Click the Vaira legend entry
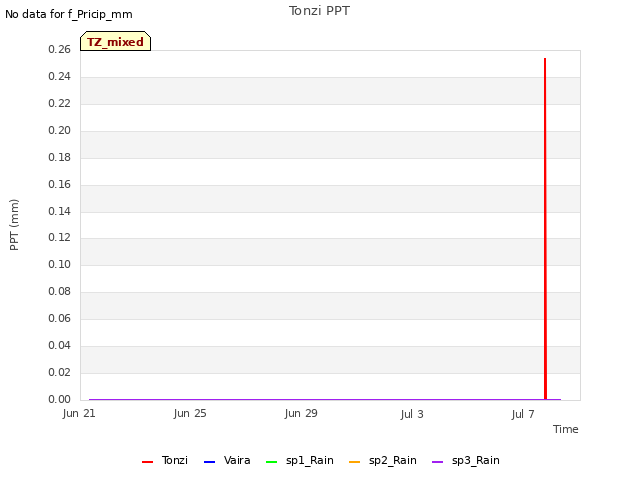Image resolution: width=640 pixels, height=480 pixels. [227, 460]
